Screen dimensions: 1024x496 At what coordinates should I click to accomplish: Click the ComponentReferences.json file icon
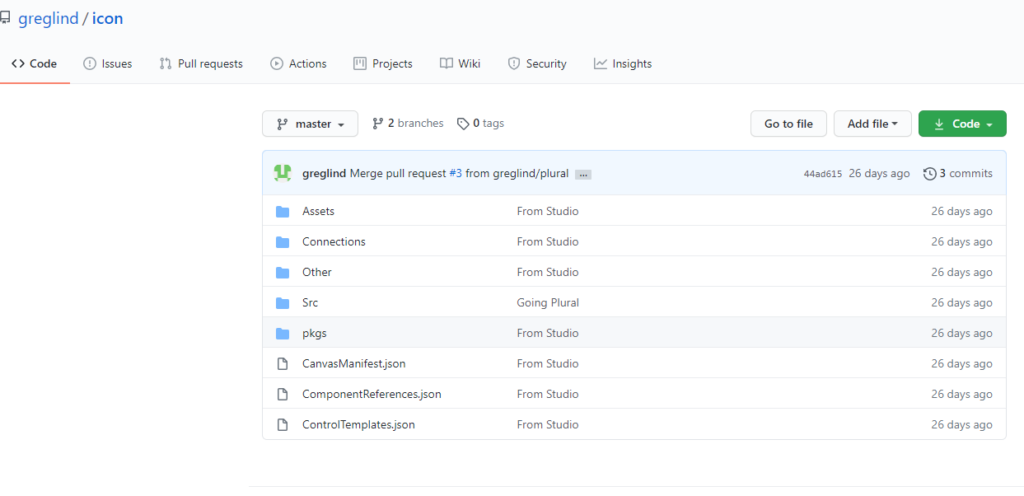coord(282,394)
